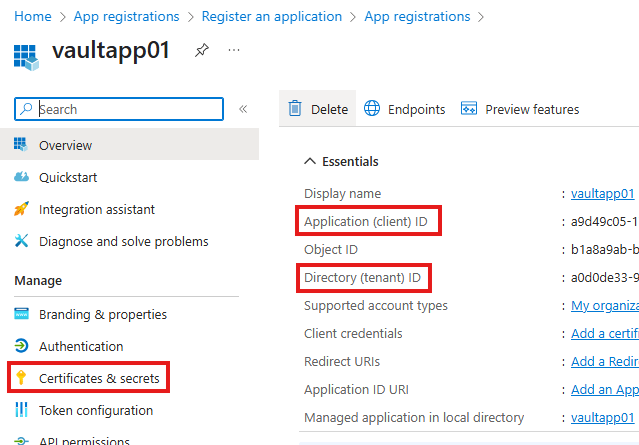Screen dimensions: 639x445
Task: Click the Diagnose and solve problems wrench icon
Action: pos(21,241)
